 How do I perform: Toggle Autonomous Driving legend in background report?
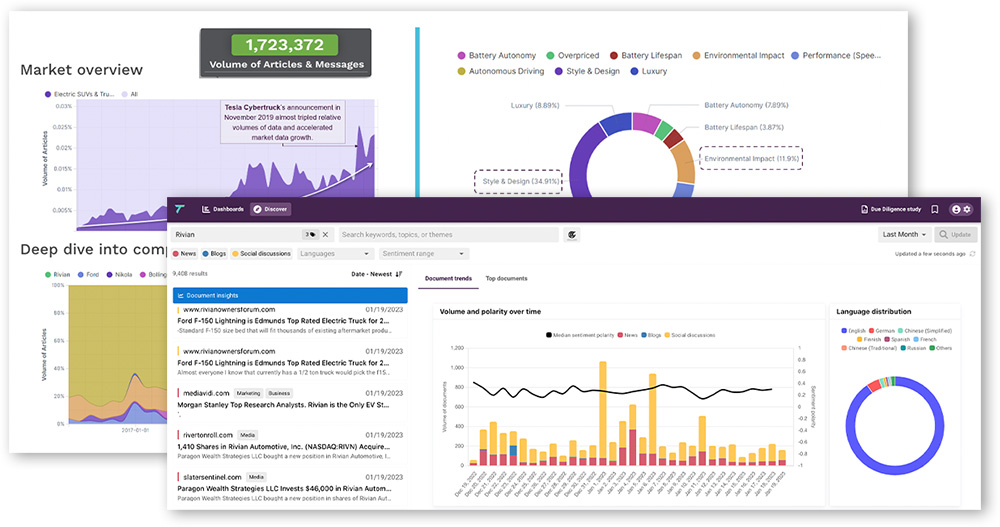pyautogui.click(x=501, y=71)
